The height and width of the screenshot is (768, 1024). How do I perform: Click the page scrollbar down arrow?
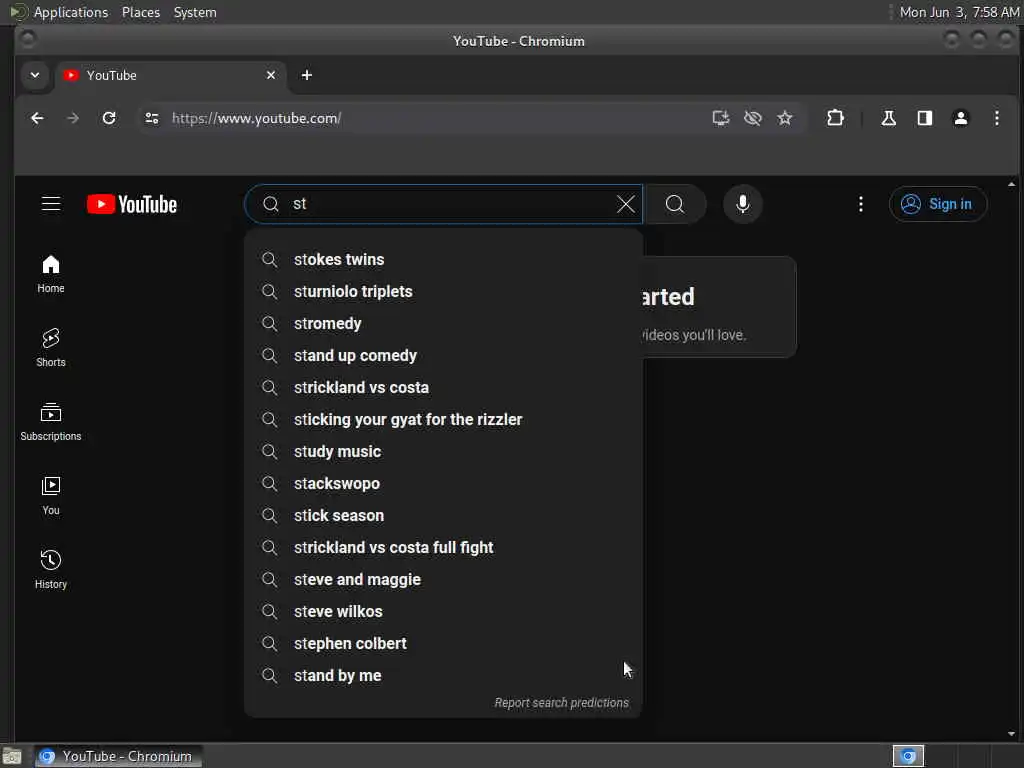pos(1012,733)
